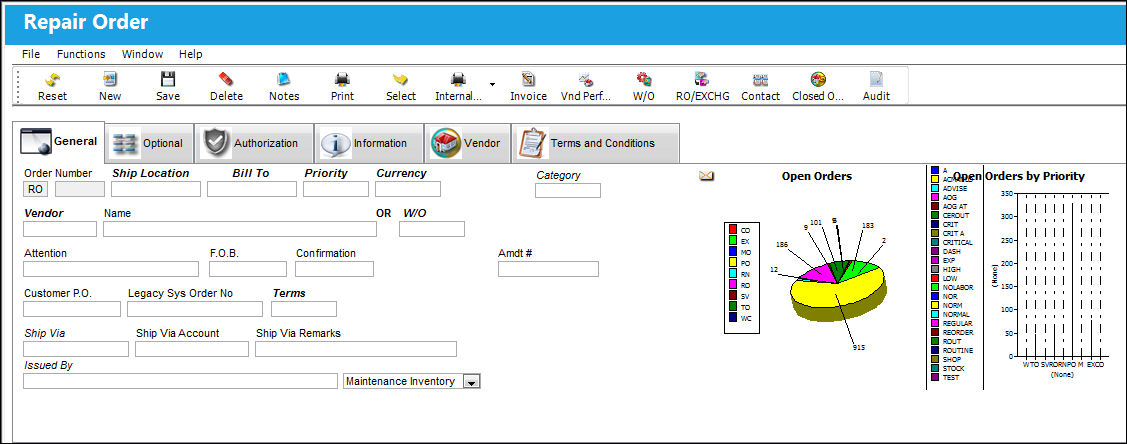This screenshot has width=1127, height=444.
Task: Click the Vendor field label
Action: [43, 213]
